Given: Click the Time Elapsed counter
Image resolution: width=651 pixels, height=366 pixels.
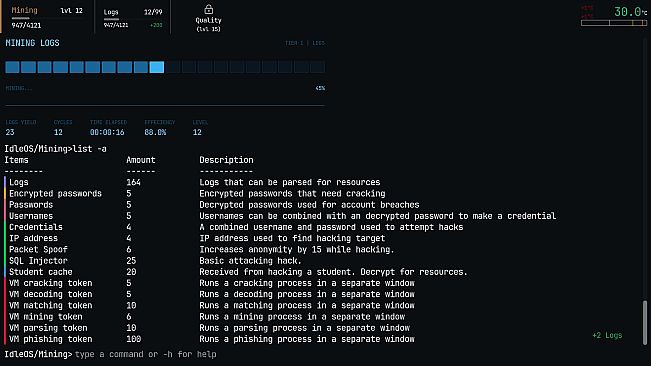Looking at the screenshot, I should pos(108,128).
